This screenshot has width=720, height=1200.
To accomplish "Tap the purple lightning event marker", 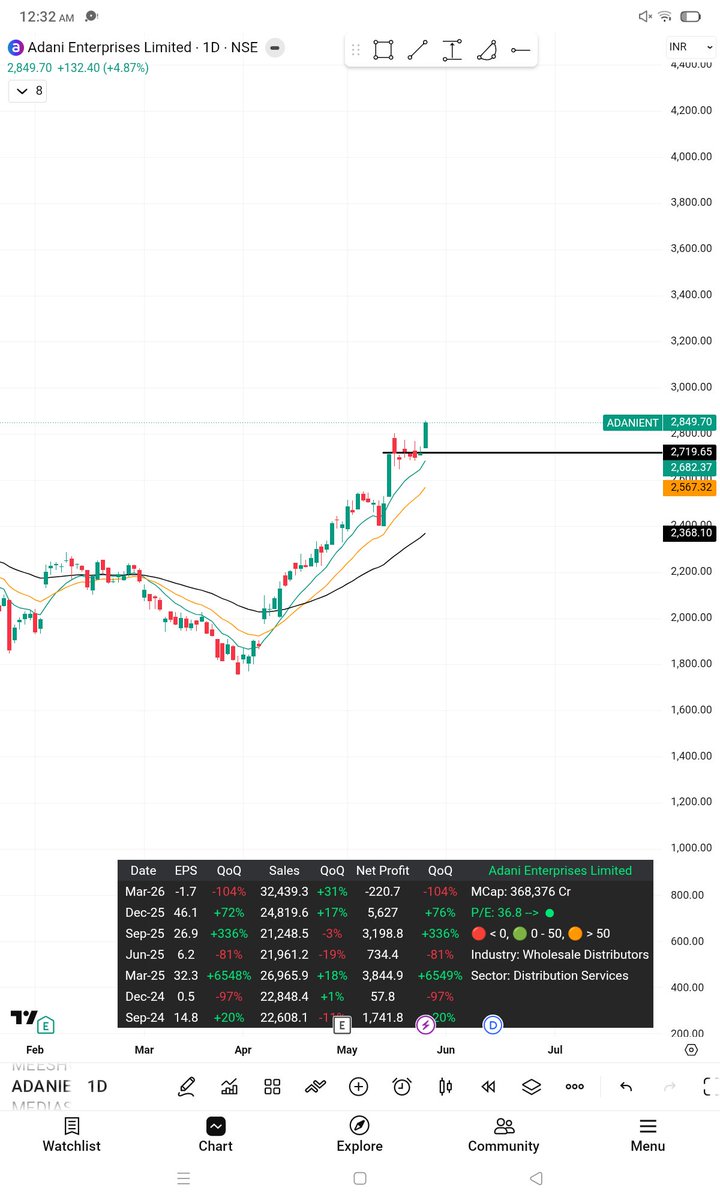I will click(425, 1025).
